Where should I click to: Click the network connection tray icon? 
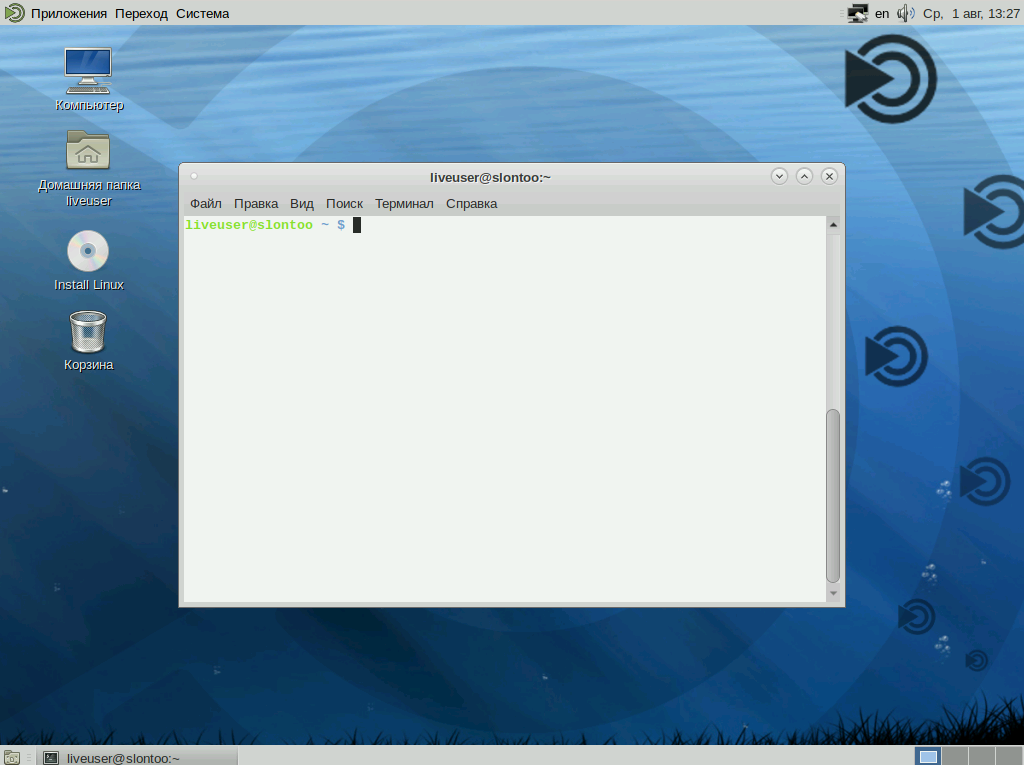click(857, 13)
